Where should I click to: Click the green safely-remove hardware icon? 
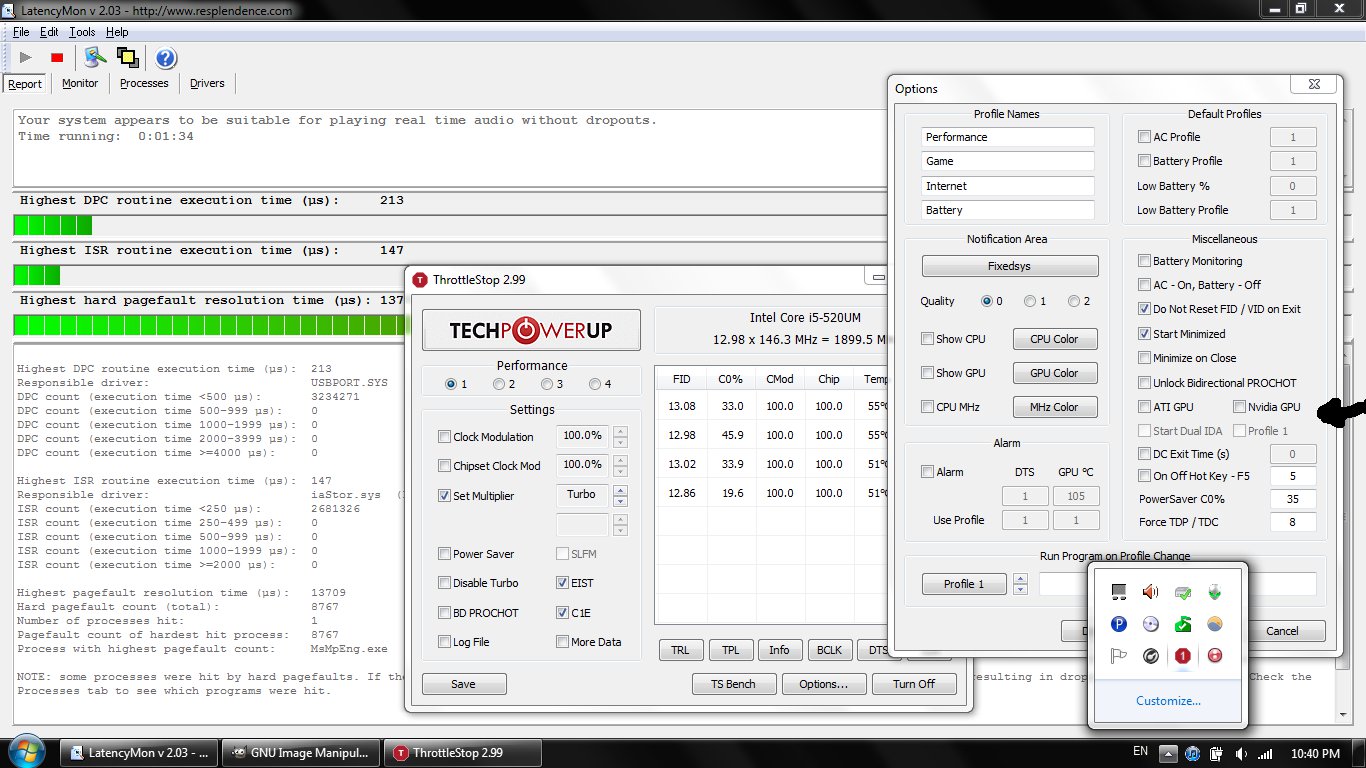coord(1183,624)
